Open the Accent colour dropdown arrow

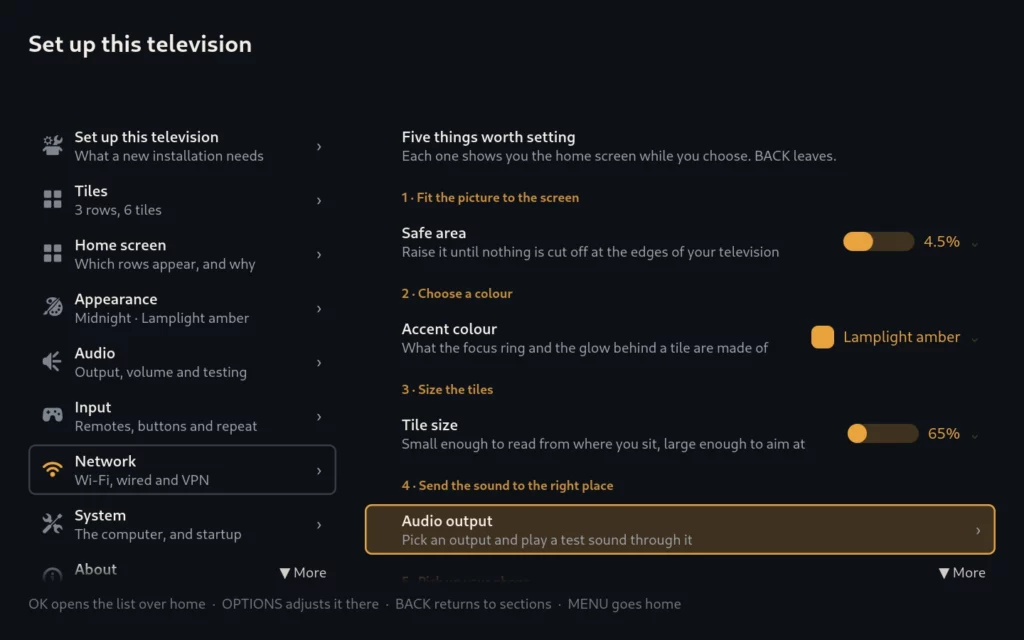pyautogui.click(x=974, y=340)
